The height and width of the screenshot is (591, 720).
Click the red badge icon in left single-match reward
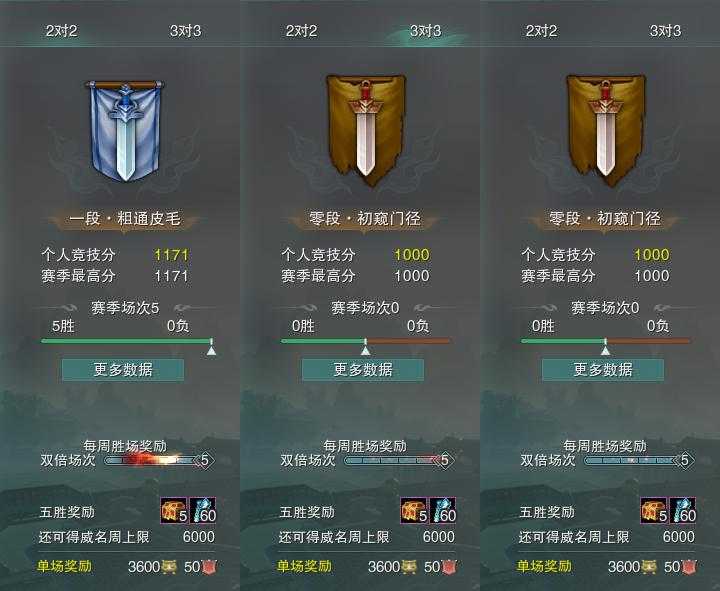click(209, 567)
